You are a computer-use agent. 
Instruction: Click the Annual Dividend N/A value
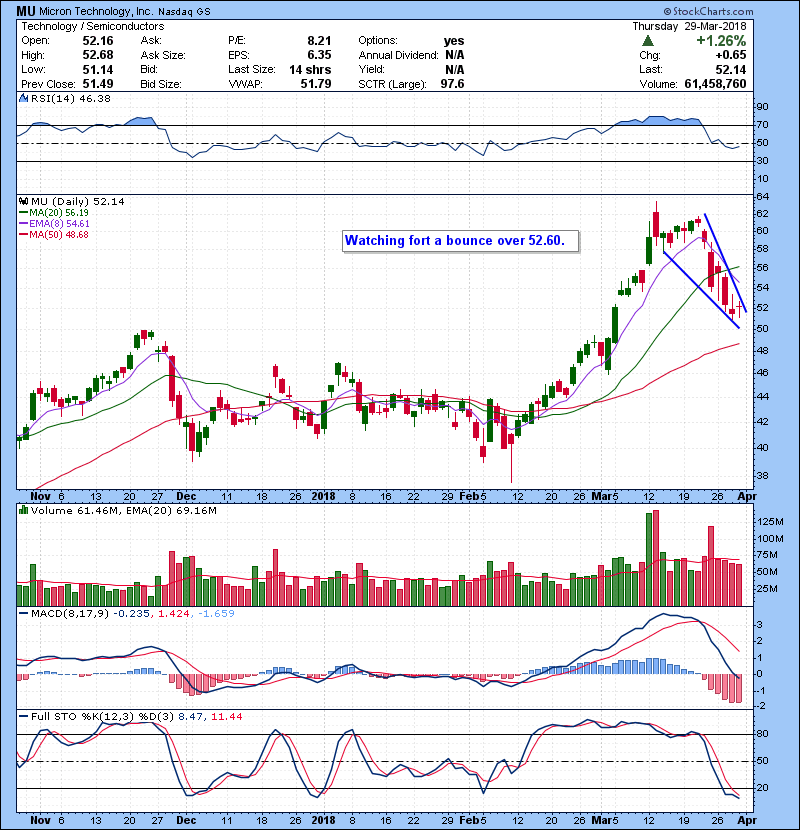click(455, 55)
